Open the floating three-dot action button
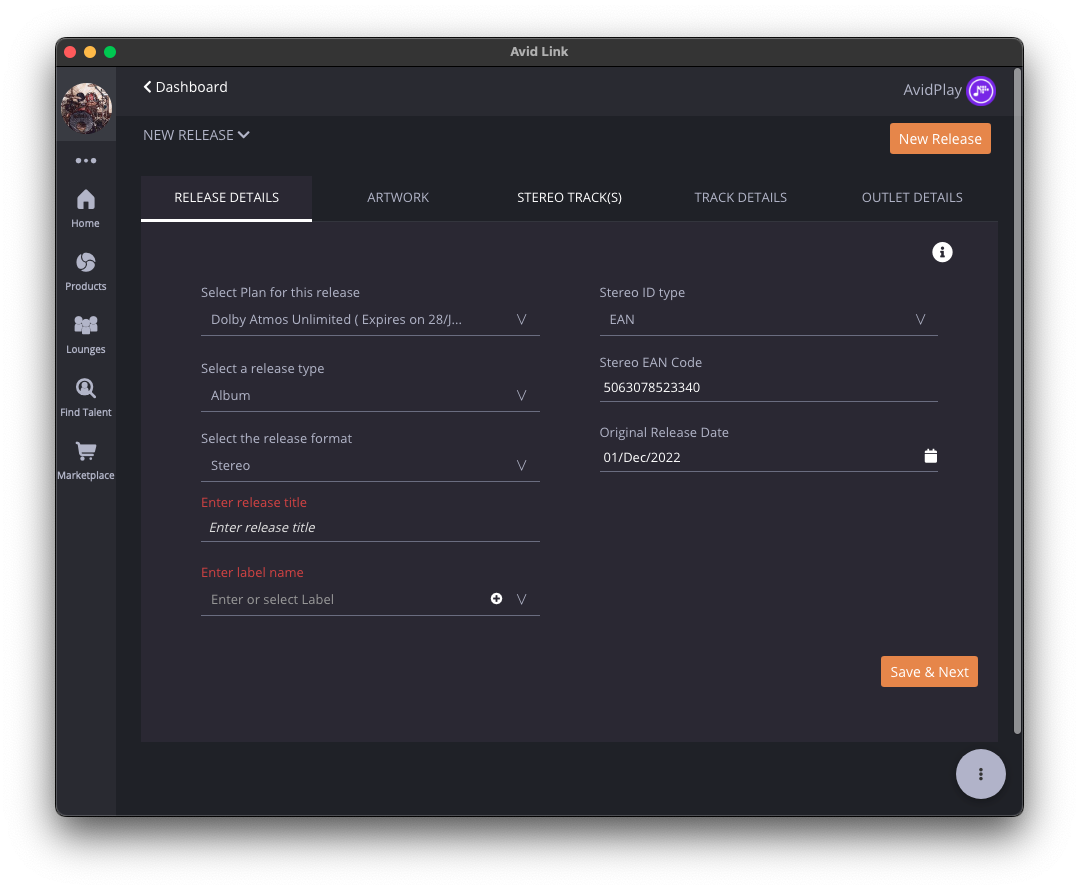Image resolution: width=1079 pixels, height=890 pixels. tap(981, 774)
